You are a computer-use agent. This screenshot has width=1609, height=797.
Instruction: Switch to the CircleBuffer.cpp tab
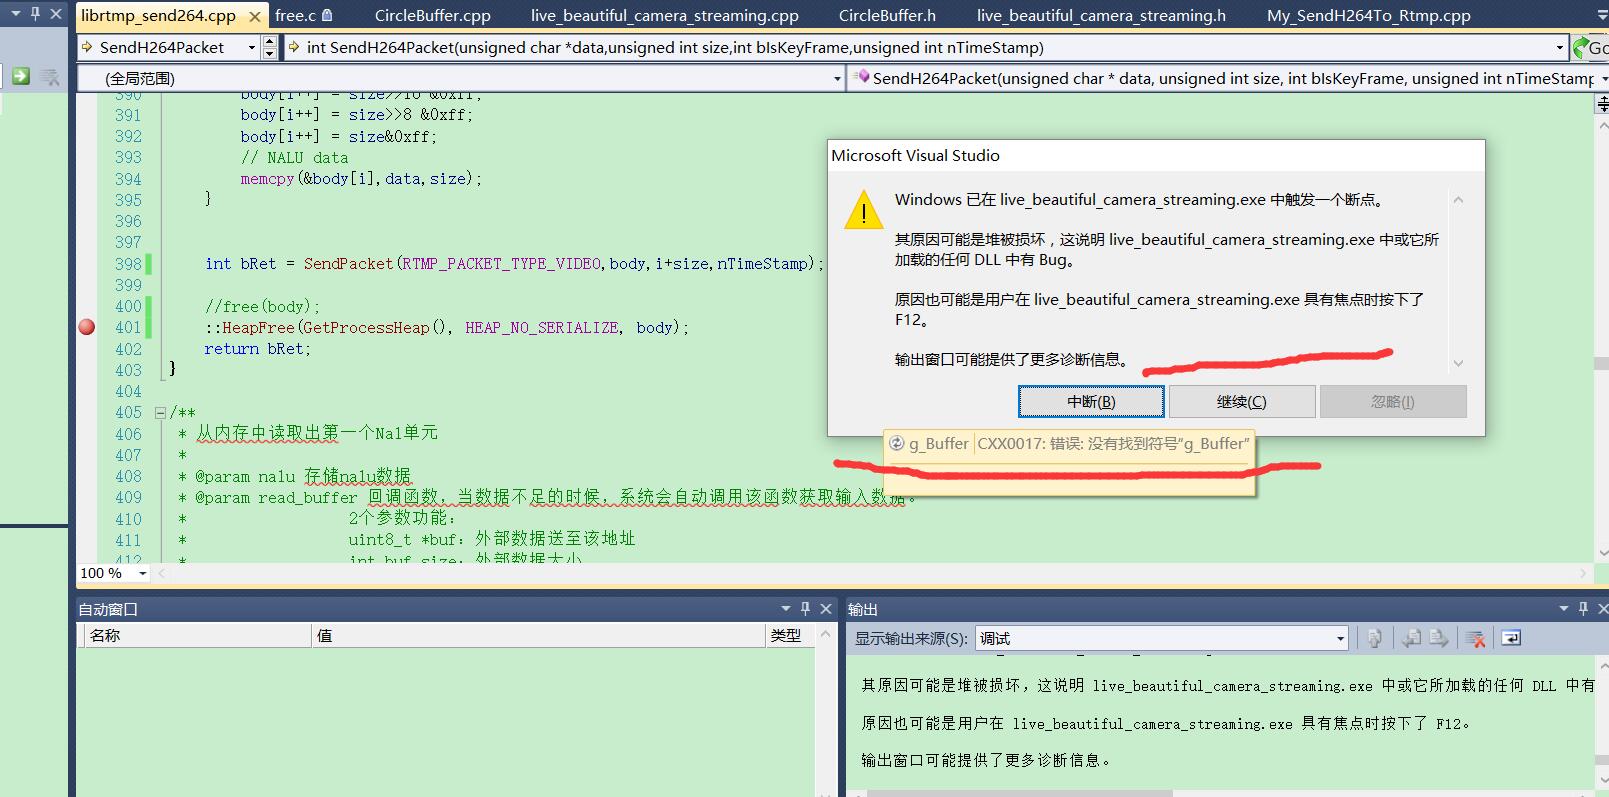[x=433, y=15]
